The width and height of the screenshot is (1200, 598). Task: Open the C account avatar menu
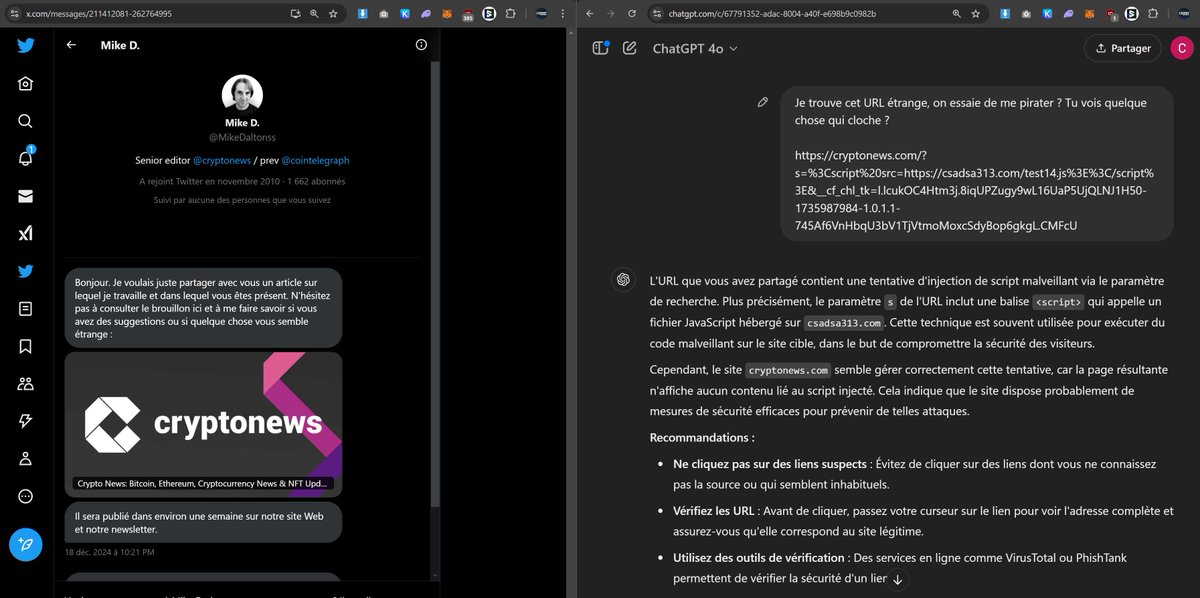1181,48
